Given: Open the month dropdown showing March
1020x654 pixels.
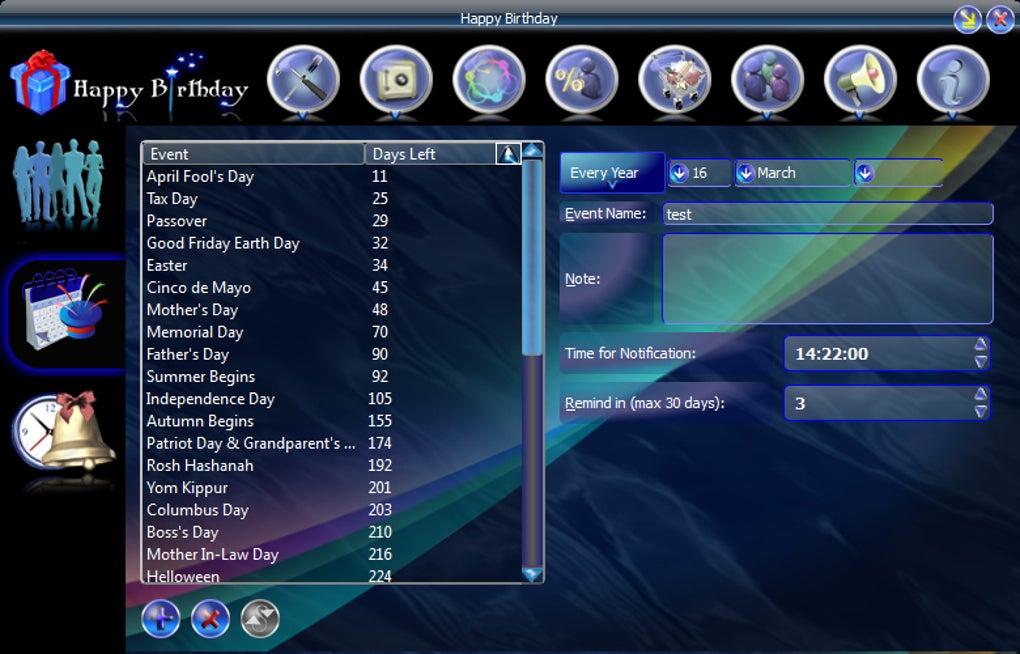Looking at the screenshot, I should coord(792,173).
